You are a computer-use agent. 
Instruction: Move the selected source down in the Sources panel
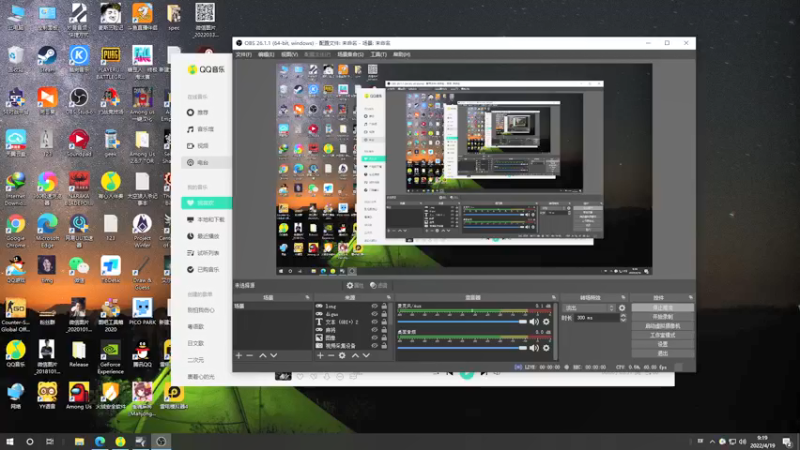tap(366, 356)
